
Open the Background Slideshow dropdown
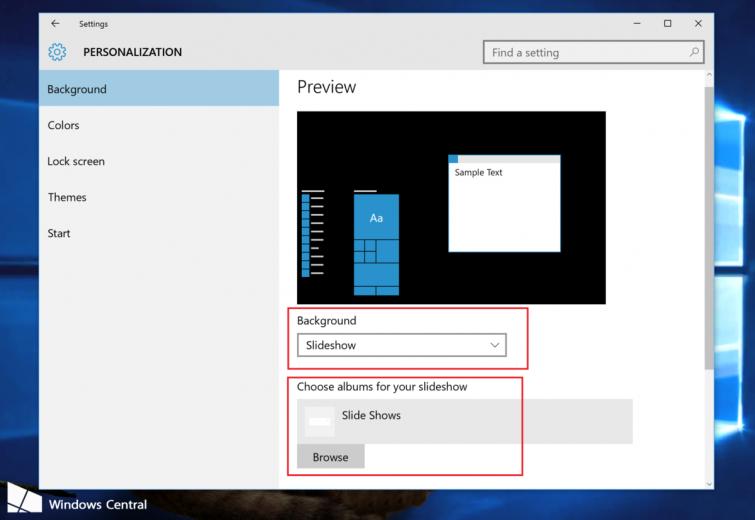click(402, 345)
